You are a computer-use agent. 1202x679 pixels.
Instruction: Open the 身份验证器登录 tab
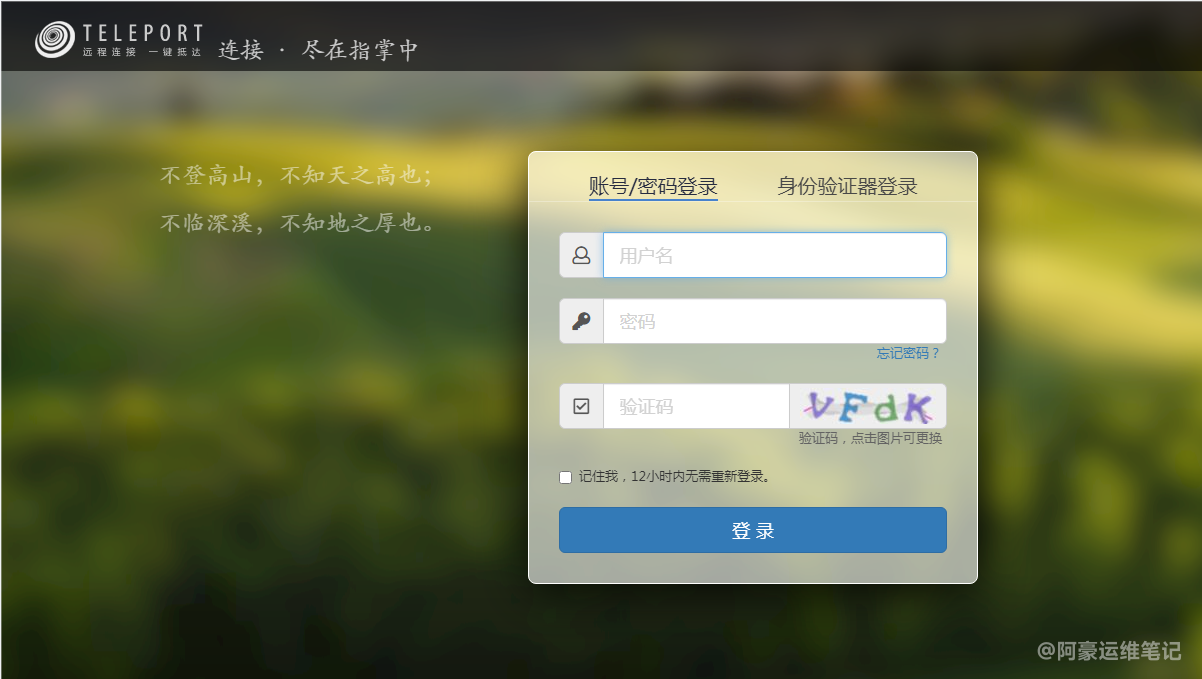[847, 186]
